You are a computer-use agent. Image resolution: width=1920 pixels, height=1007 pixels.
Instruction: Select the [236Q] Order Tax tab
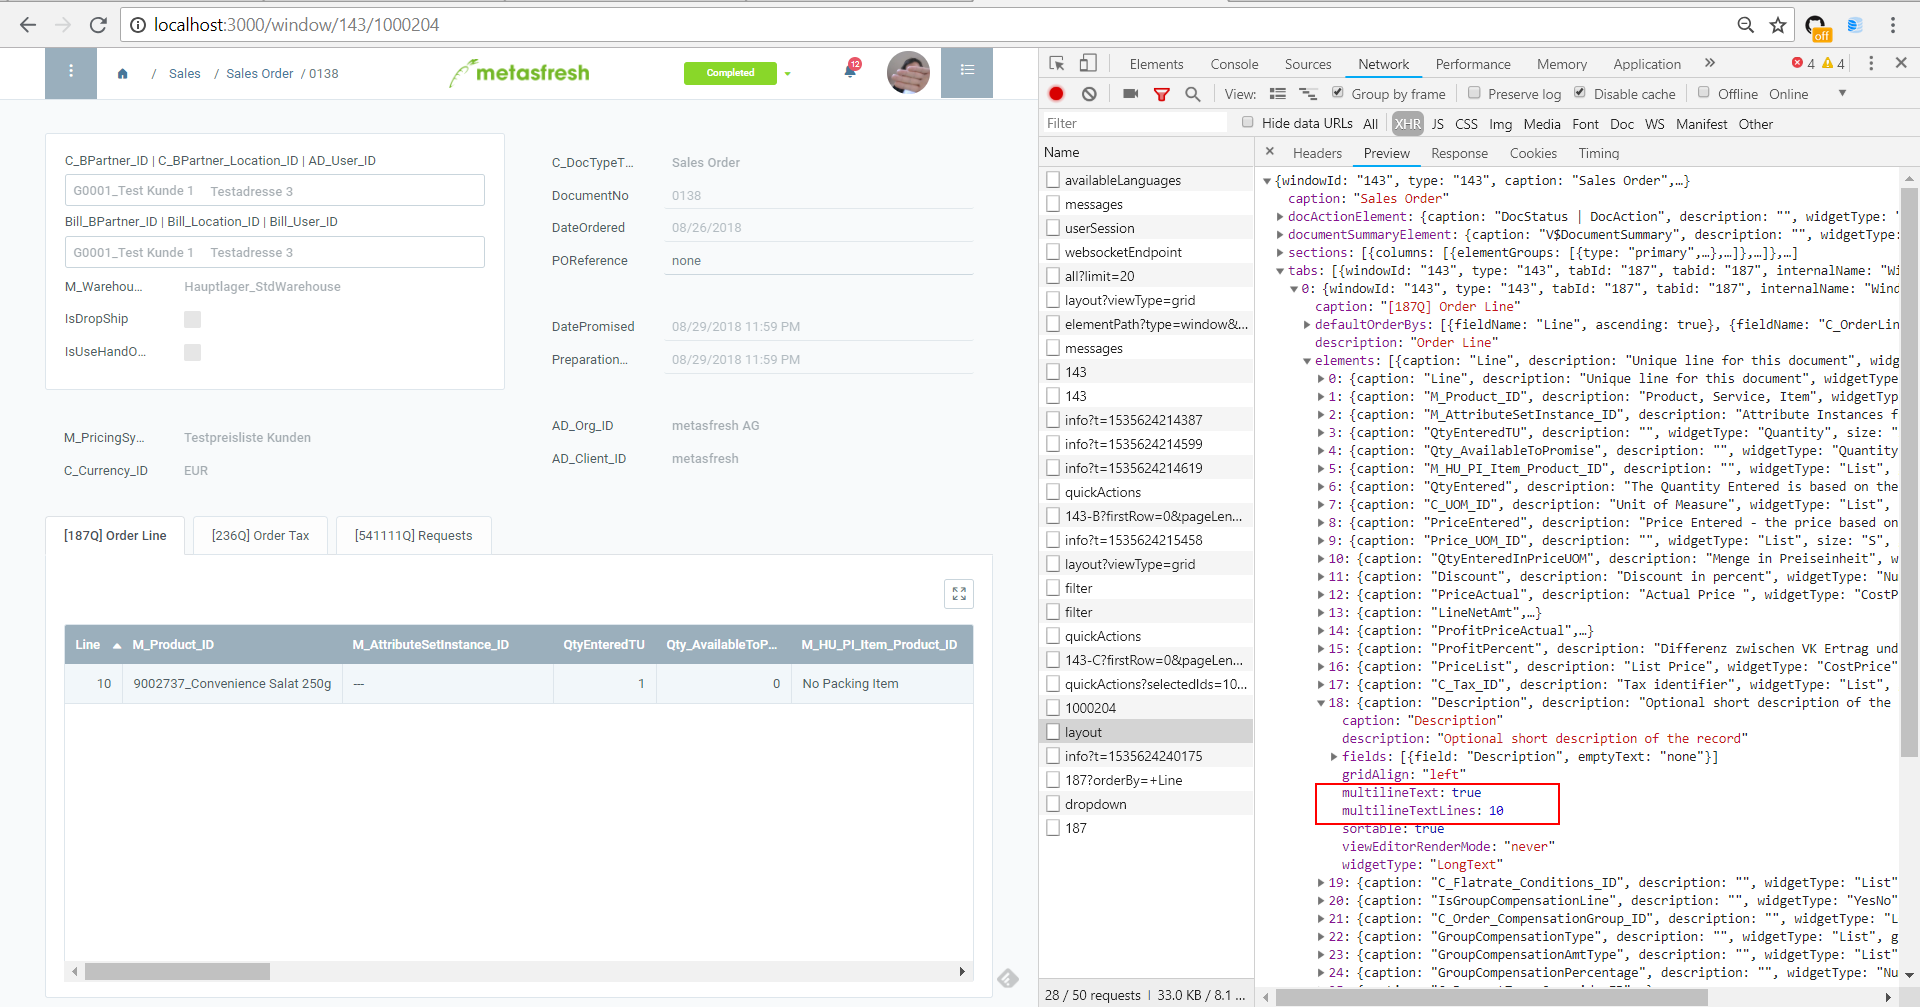tap(260, 536)
